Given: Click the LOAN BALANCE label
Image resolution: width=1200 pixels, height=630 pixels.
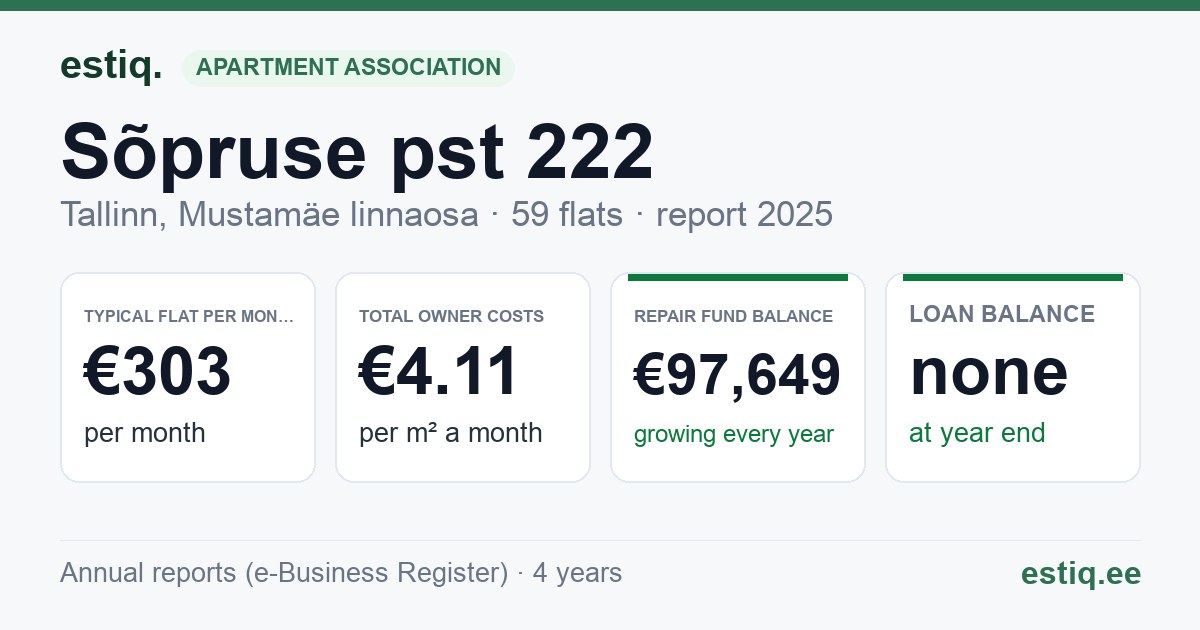Looking at the screenshot, I should point(1002,314).
